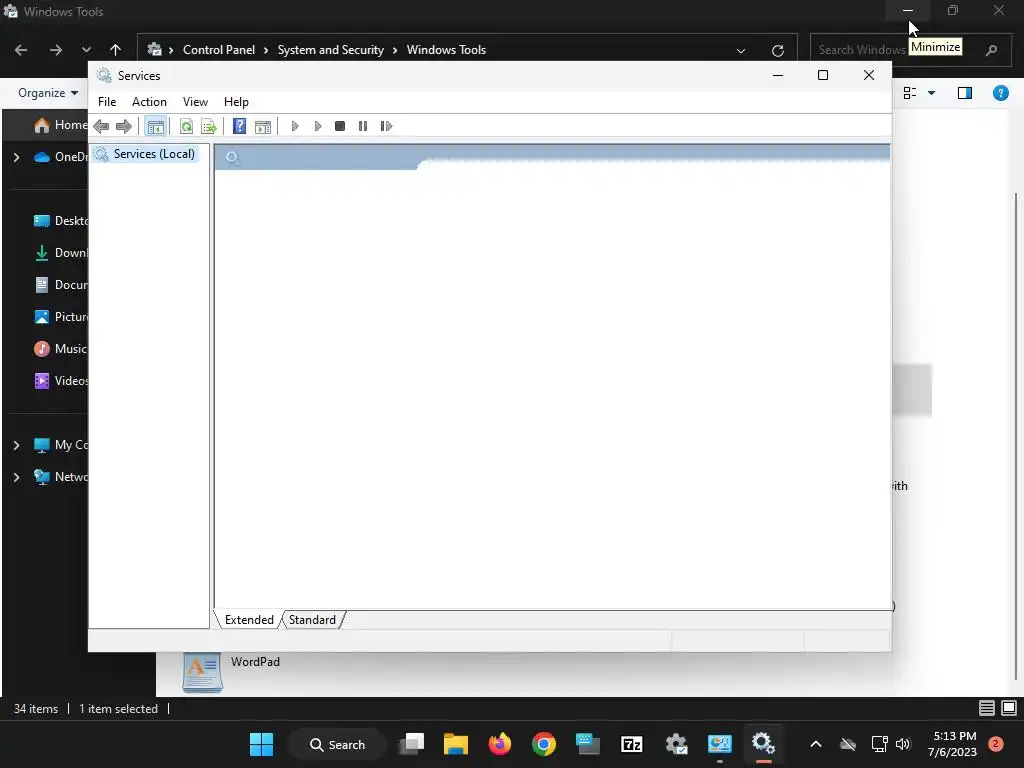Go forward in Windows Tools explorer
Image resolution: width=1024 pixels, height=768 pixels.
click(x=56, y=50)
